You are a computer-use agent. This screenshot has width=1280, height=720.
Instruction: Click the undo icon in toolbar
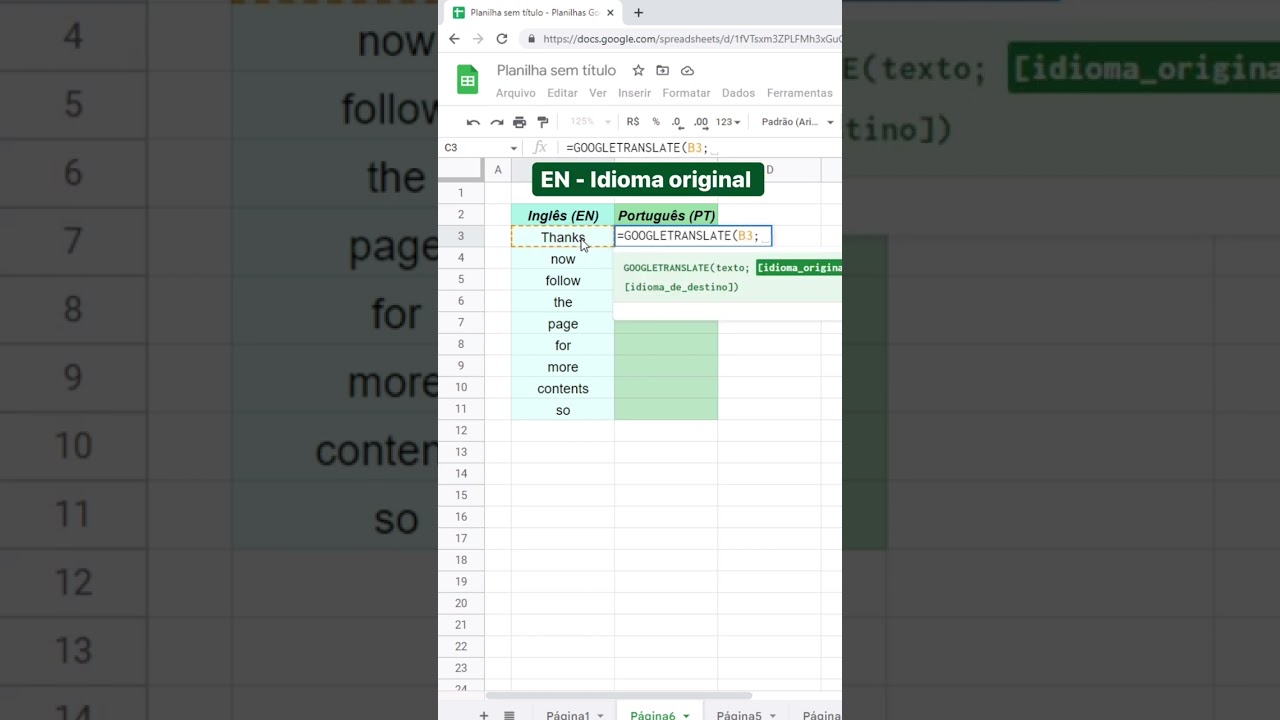tap(473, 122)
